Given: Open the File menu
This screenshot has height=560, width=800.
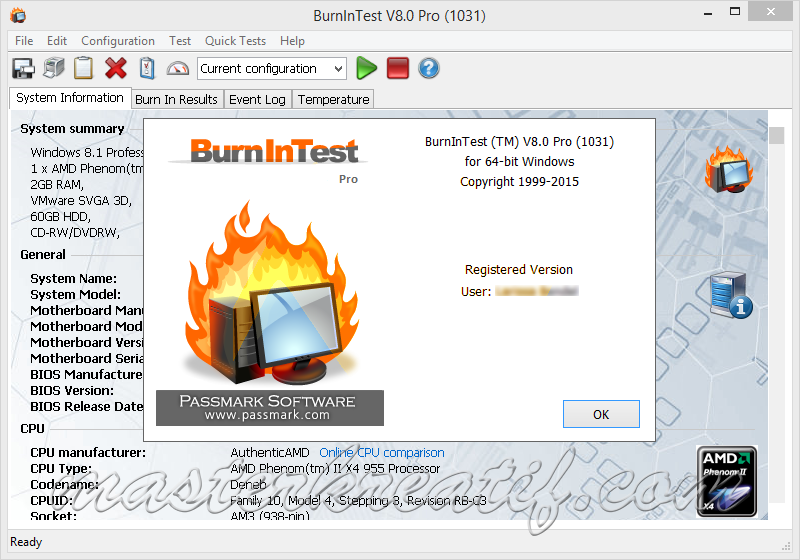Looking at the screenshot, I should click(24, 41).
